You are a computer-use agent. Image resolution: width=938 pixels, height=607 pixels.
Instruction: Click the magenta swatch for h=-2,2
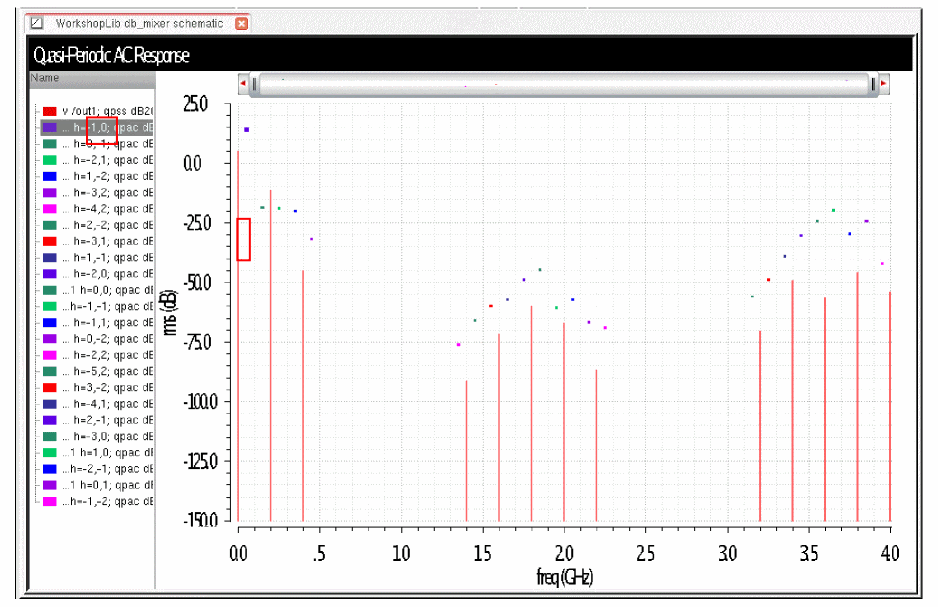[50, 355]
